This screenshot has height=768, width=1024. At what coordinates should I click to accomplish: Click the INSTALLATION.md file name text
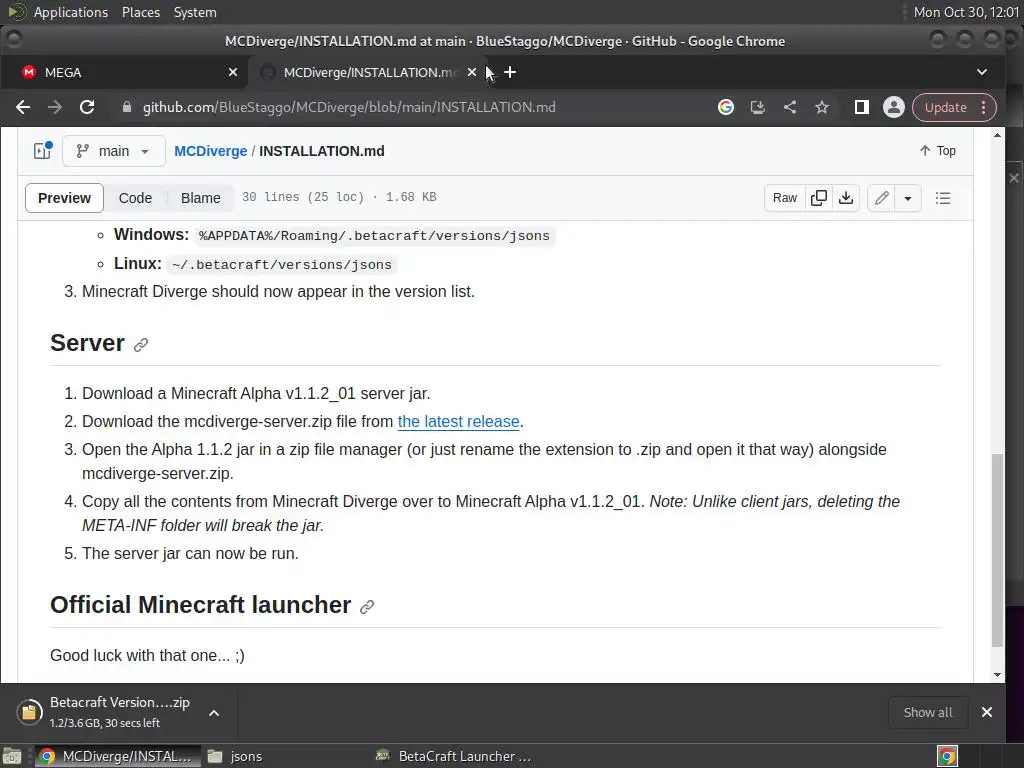point(321,151)
